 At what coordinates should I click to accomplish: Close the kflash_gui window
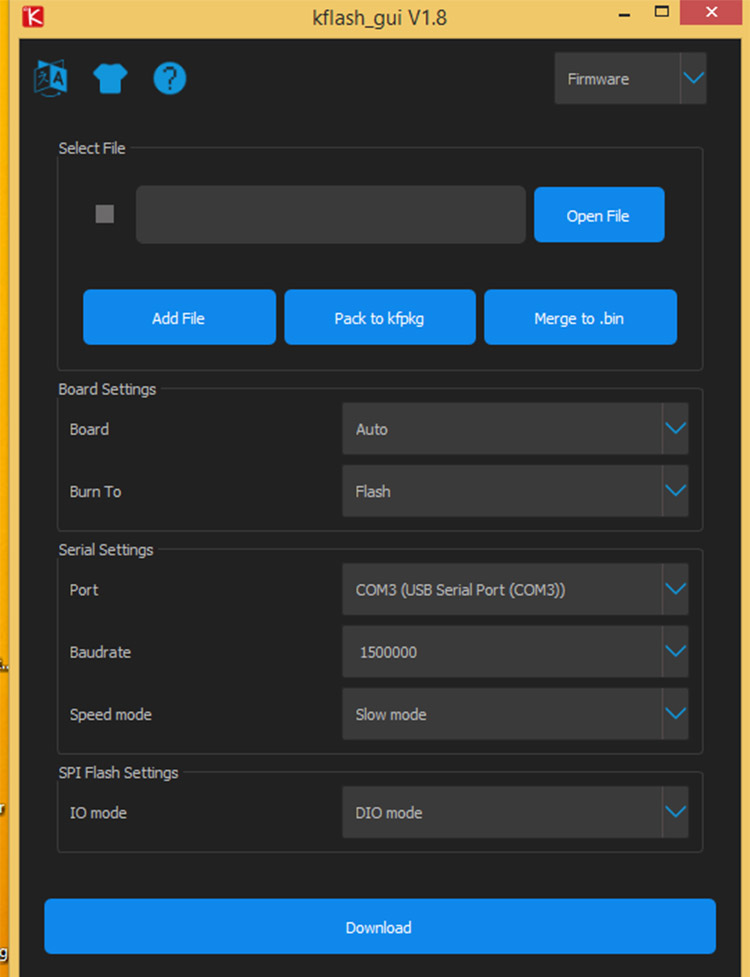(x=711, y=12)
